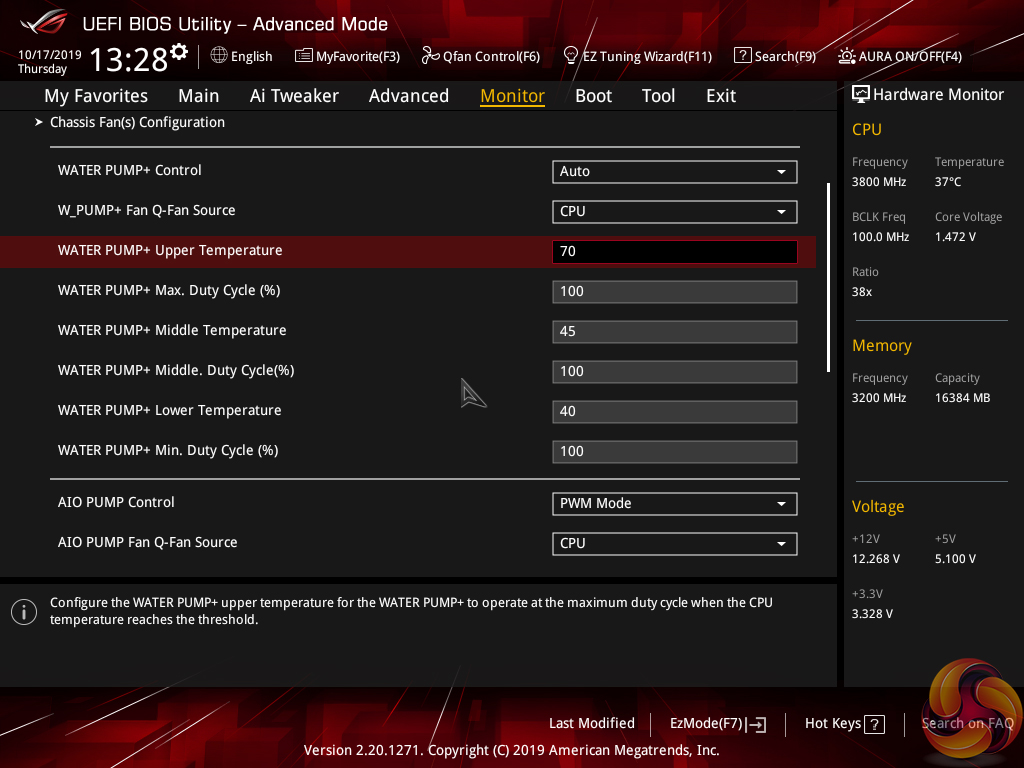Viewport: 1024px width, 768px height.
Task: Click the 13:28 clock display
Action: [x=129, y=59]
